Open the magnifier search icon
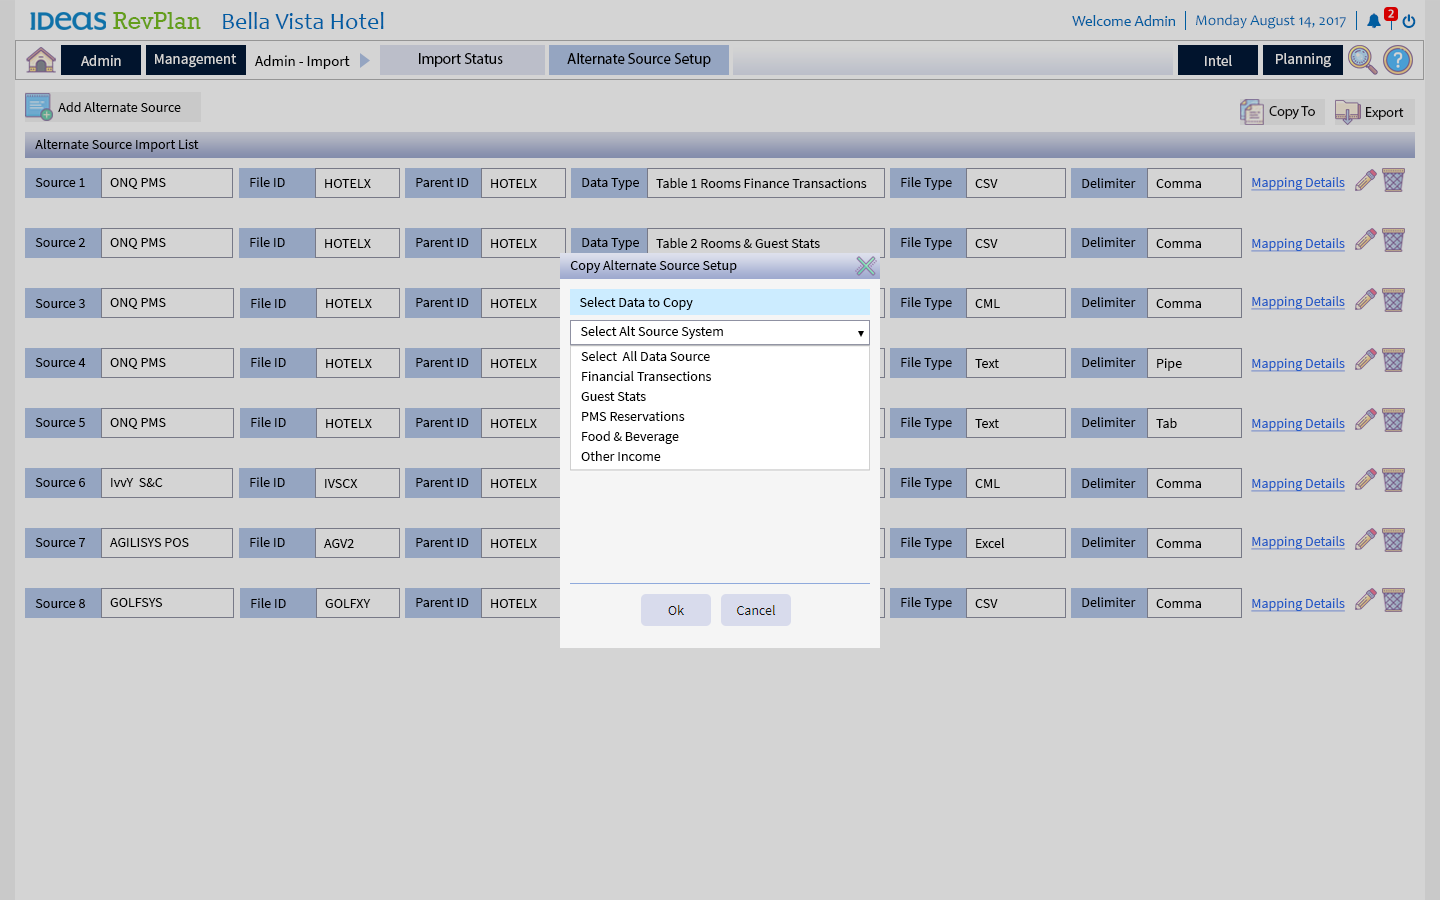This screenshot has width=1440, height=900. point(1362,60)
